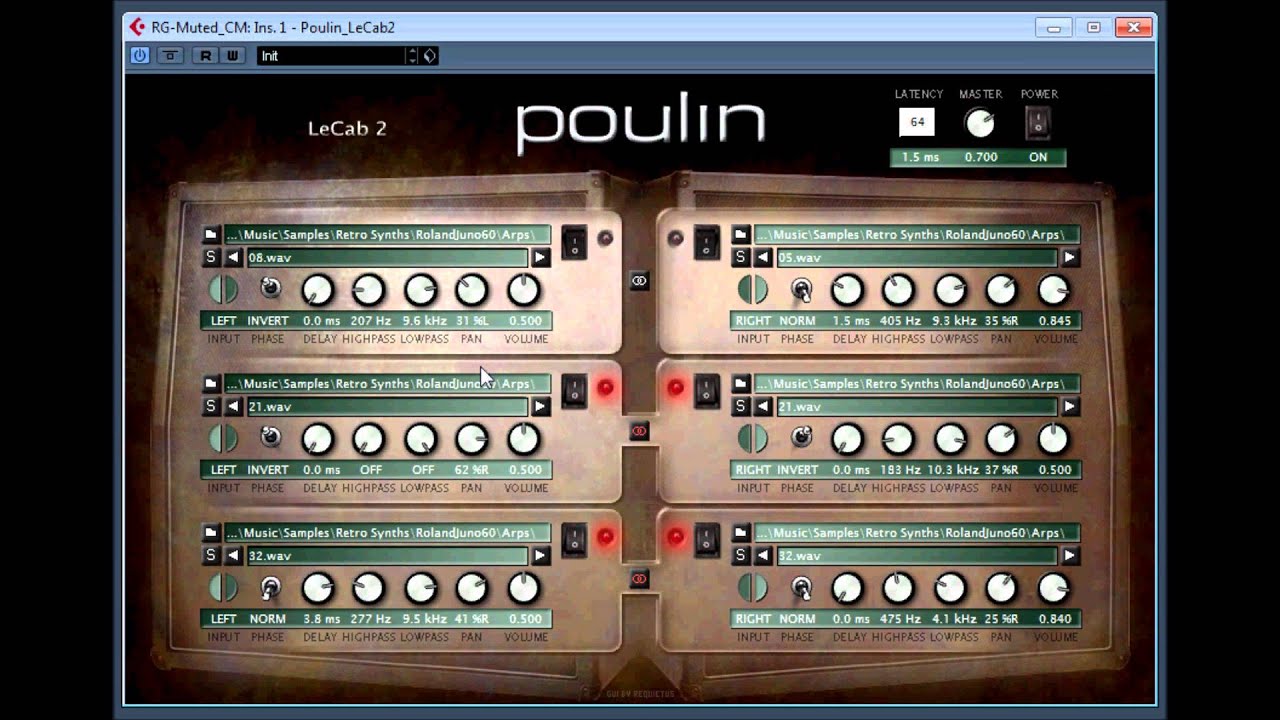Click the Cubase icon in the title bar

click(x=136, y=27)
